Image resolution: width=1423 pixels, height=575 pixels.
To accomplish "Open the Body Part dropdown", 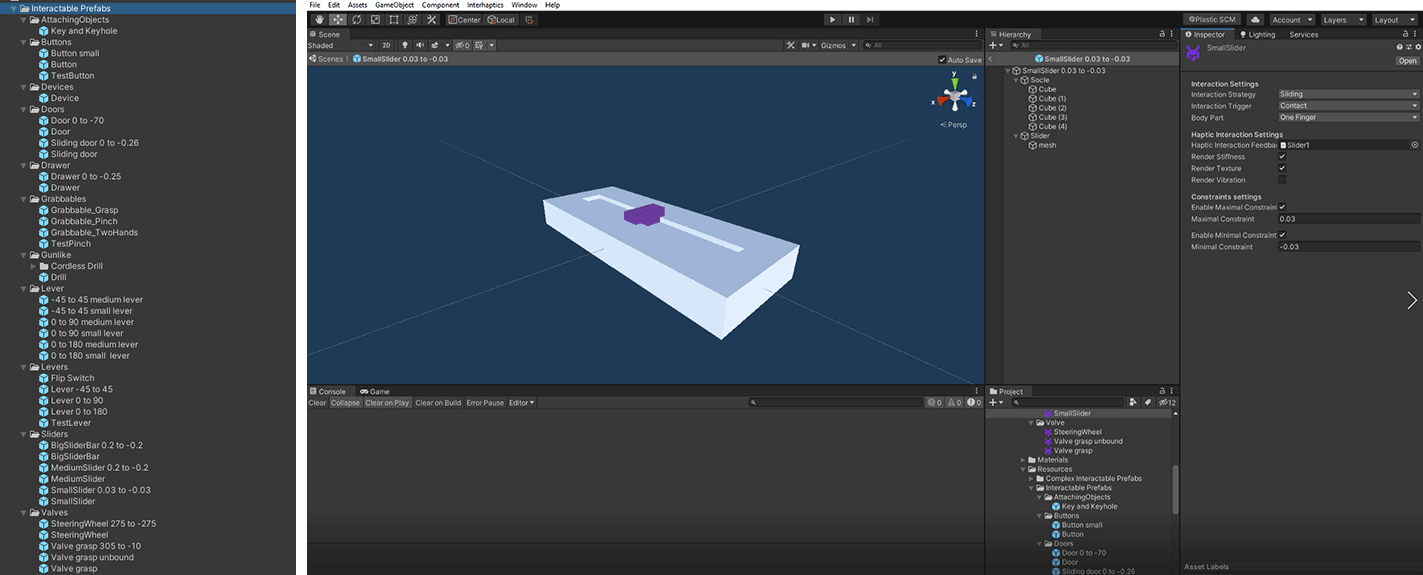I will tap(1348, 117).
